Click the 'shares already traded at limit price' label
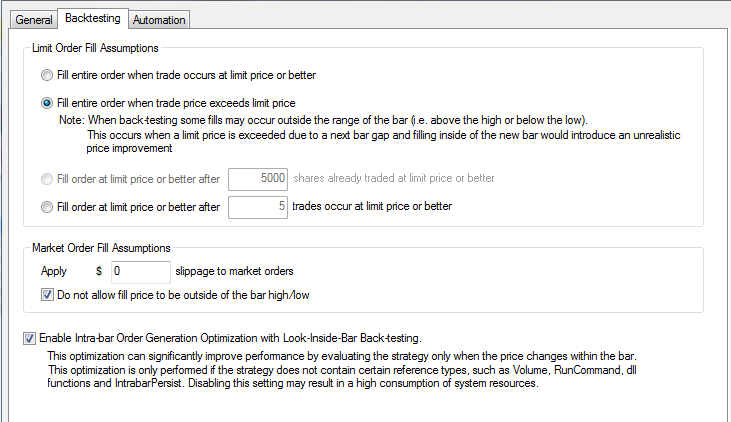 tap(394, 178)
